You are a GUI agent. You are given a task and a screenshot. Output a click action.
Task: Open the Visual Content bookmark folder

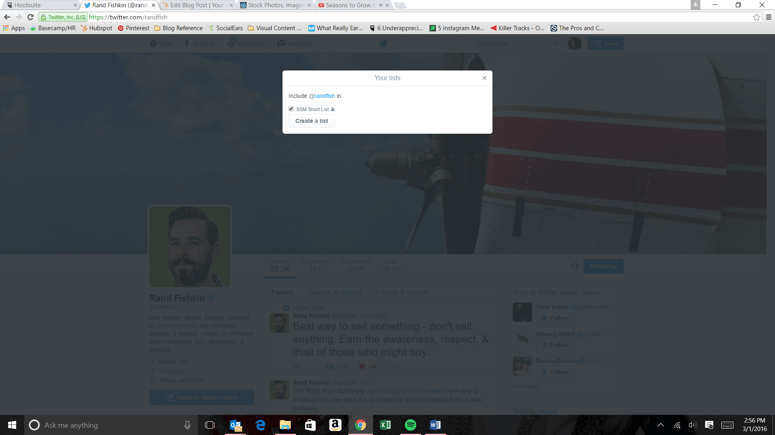274,28
